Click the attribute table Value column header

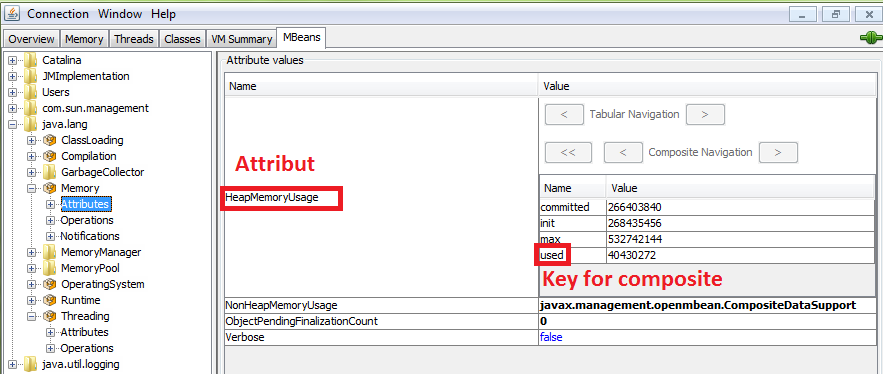(x=707, y=87)
